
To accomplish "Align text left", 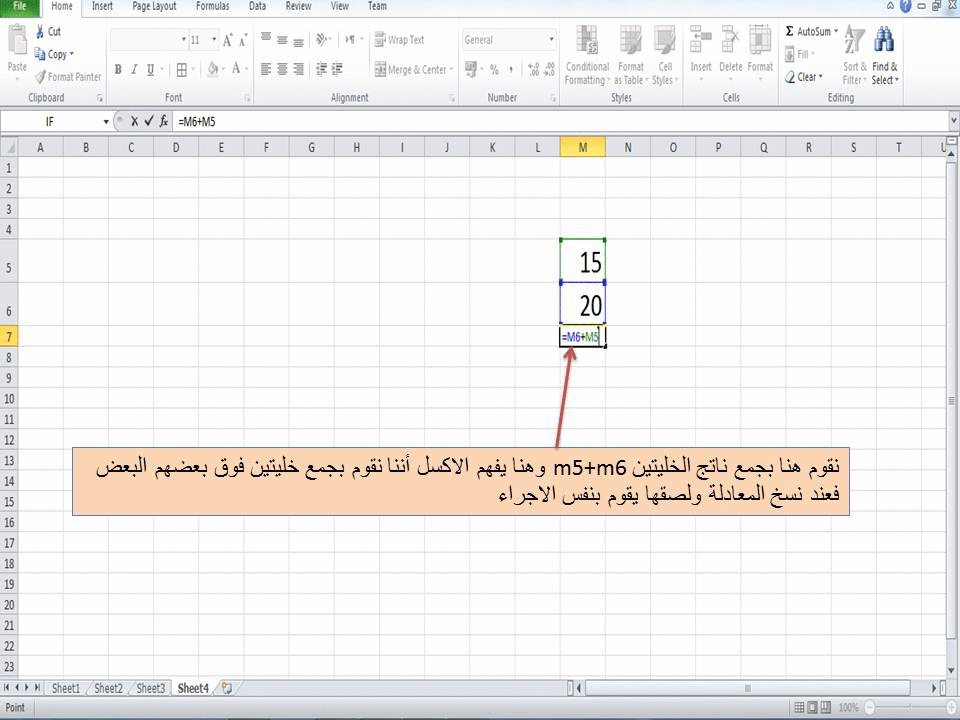I will 266,69.
